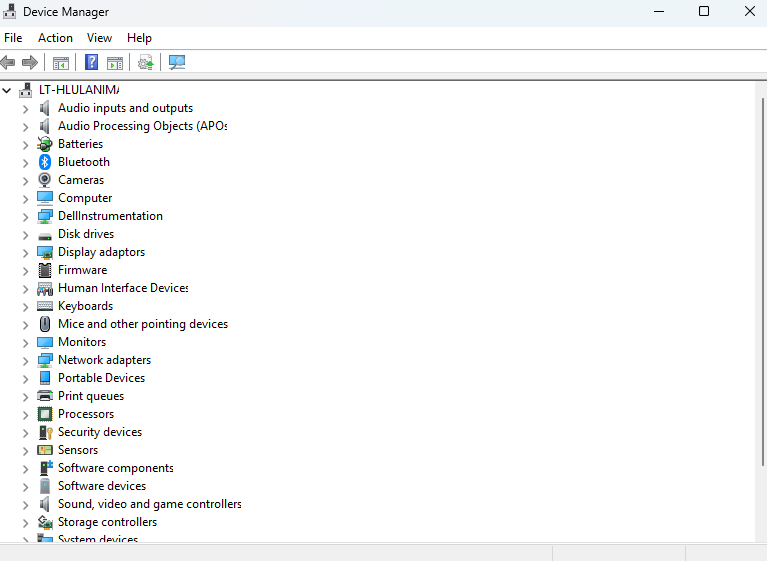
Task: Expand the Network adapters chevron
Action: [25, 361]
